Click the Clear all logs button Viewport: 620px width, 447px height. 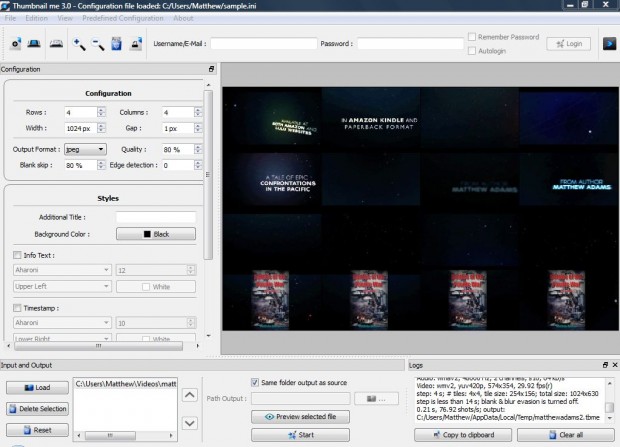coord(565,435)
